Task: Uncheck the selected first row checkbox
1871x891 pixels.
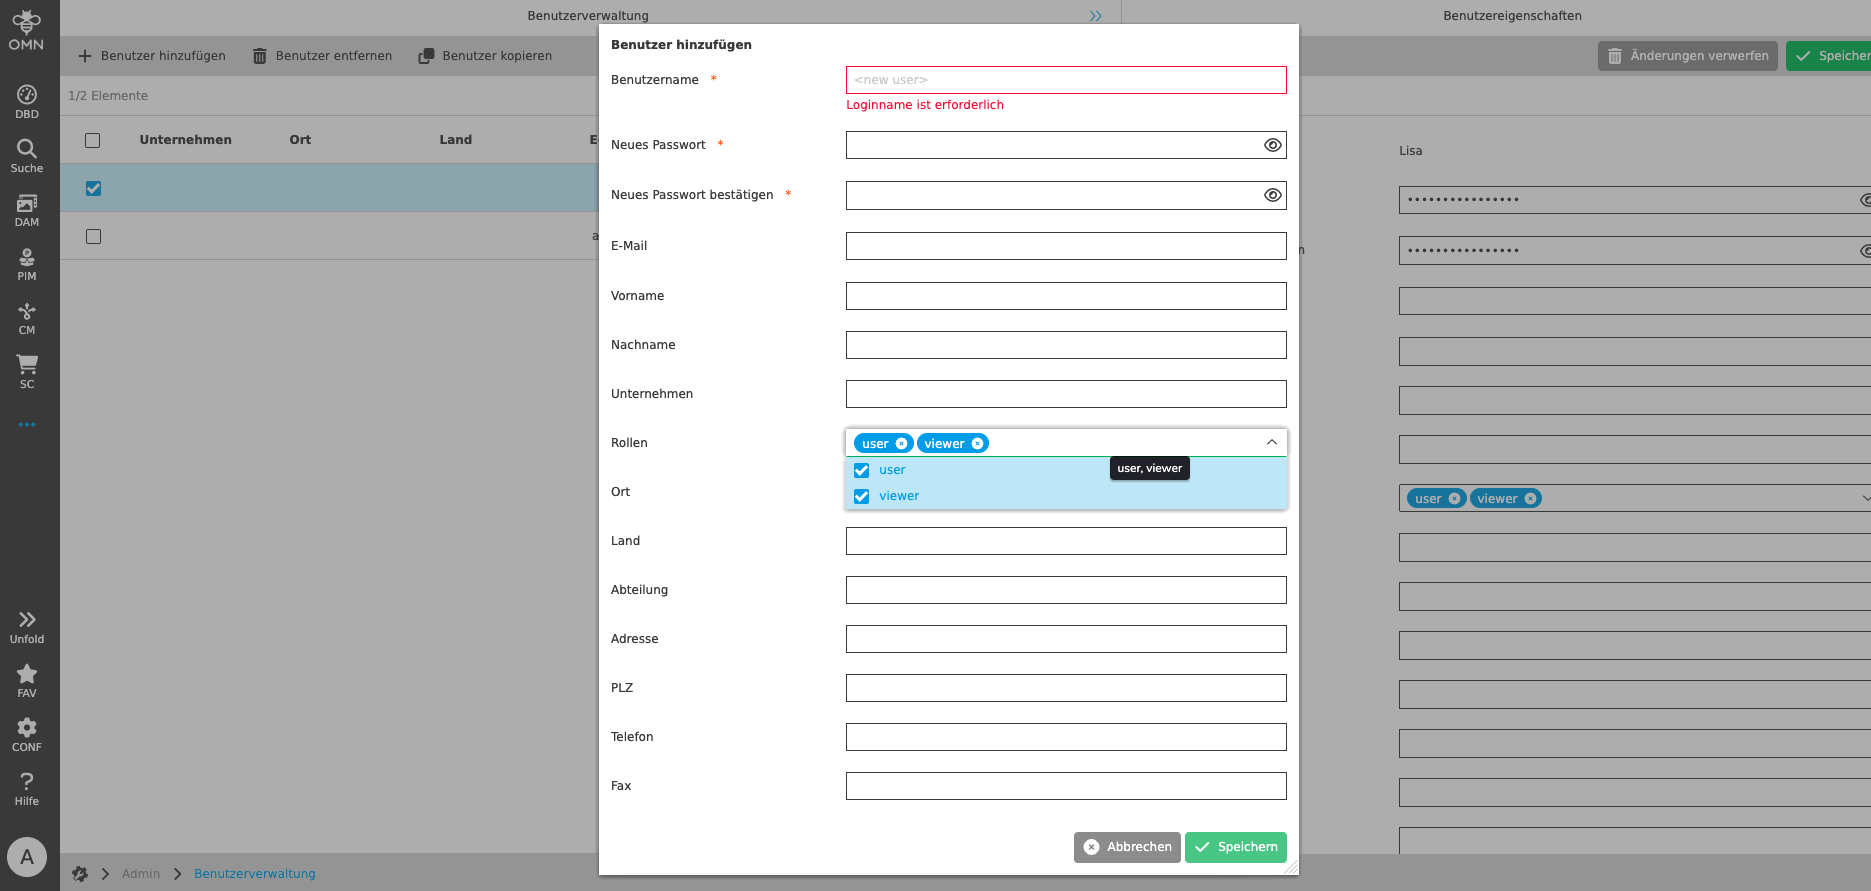Action: click(x=93, y=188)
